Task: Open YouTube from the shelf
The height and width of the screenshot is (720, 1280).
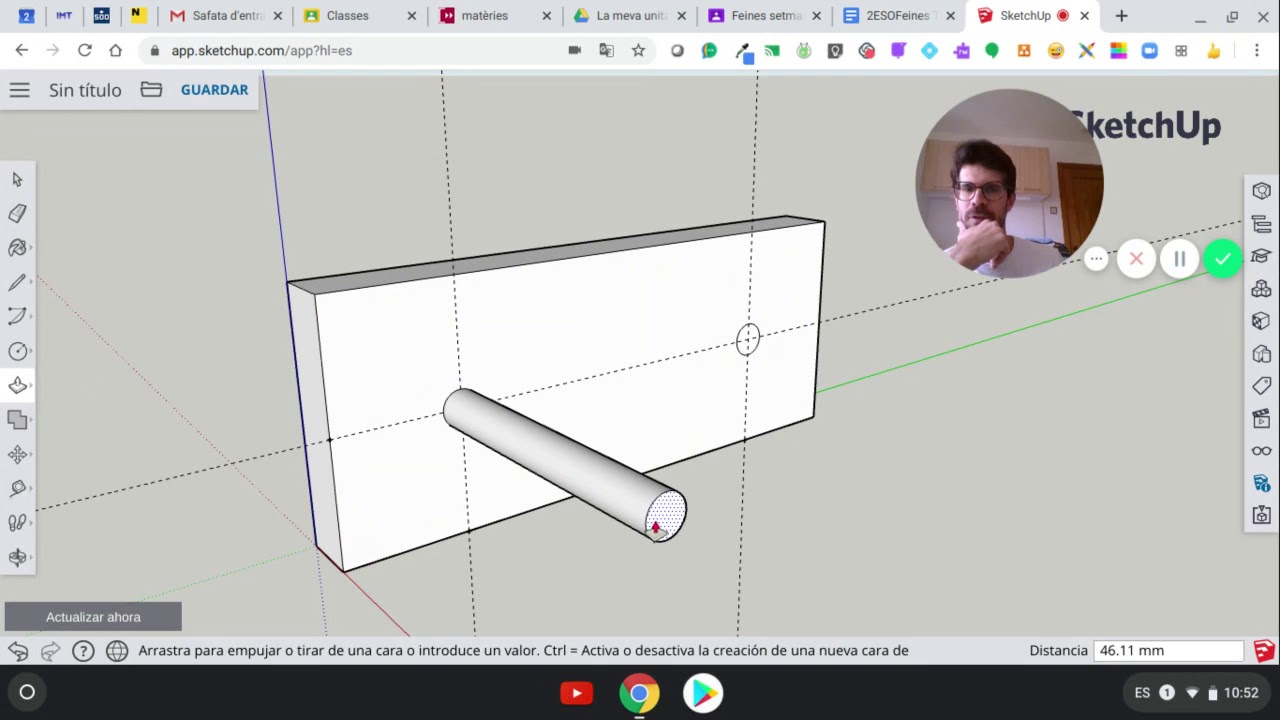Action: coord(576,692)
